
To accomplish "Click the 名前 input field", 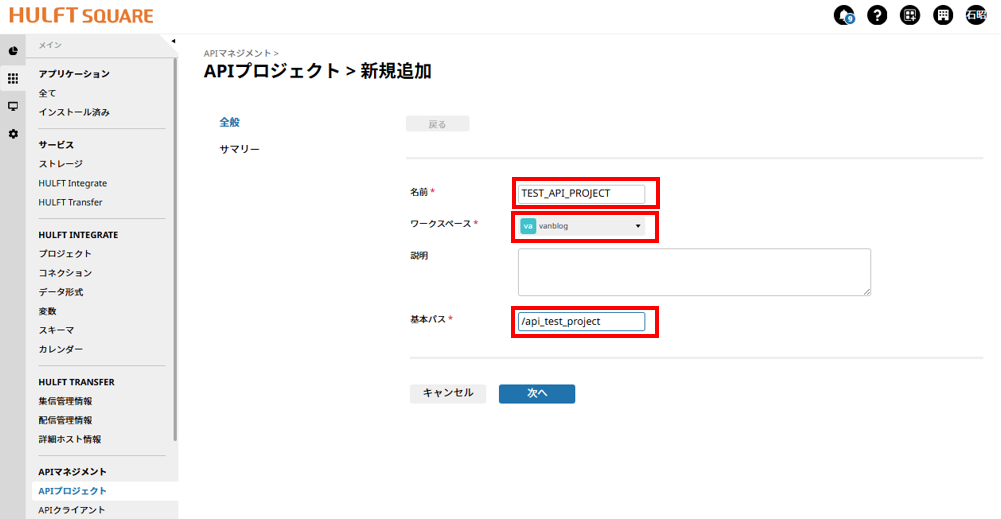I will point(581,193).
